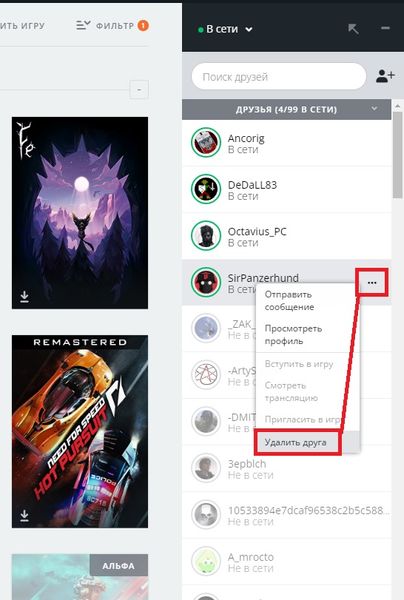Select Просмотреть профиль menu entry
Viewport: 404px width, 600px height.
click(293, 335)
